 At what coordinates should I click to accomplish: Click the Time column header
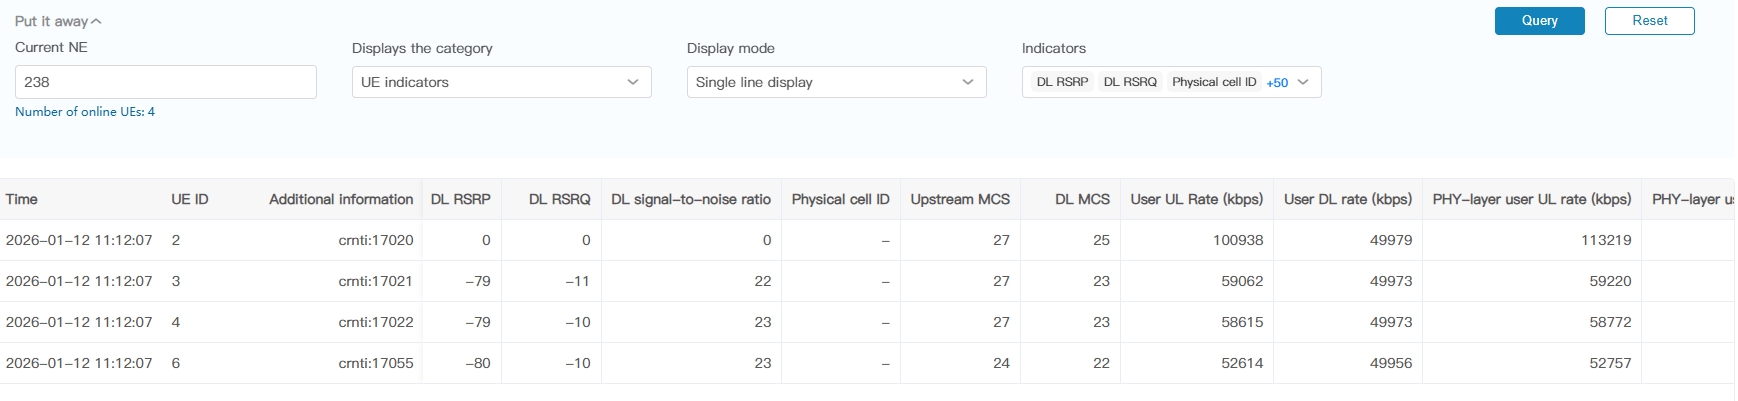click(22, 199)
